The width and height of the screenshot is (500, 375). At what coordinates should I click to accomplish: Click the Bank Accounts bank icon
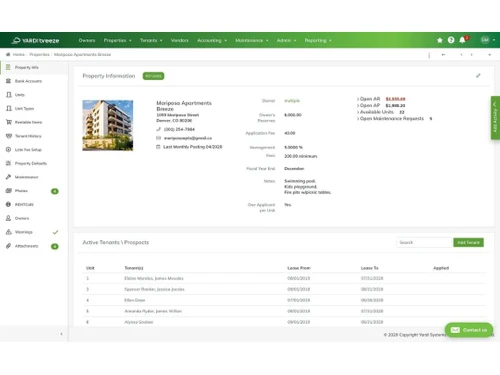[8, 81]
